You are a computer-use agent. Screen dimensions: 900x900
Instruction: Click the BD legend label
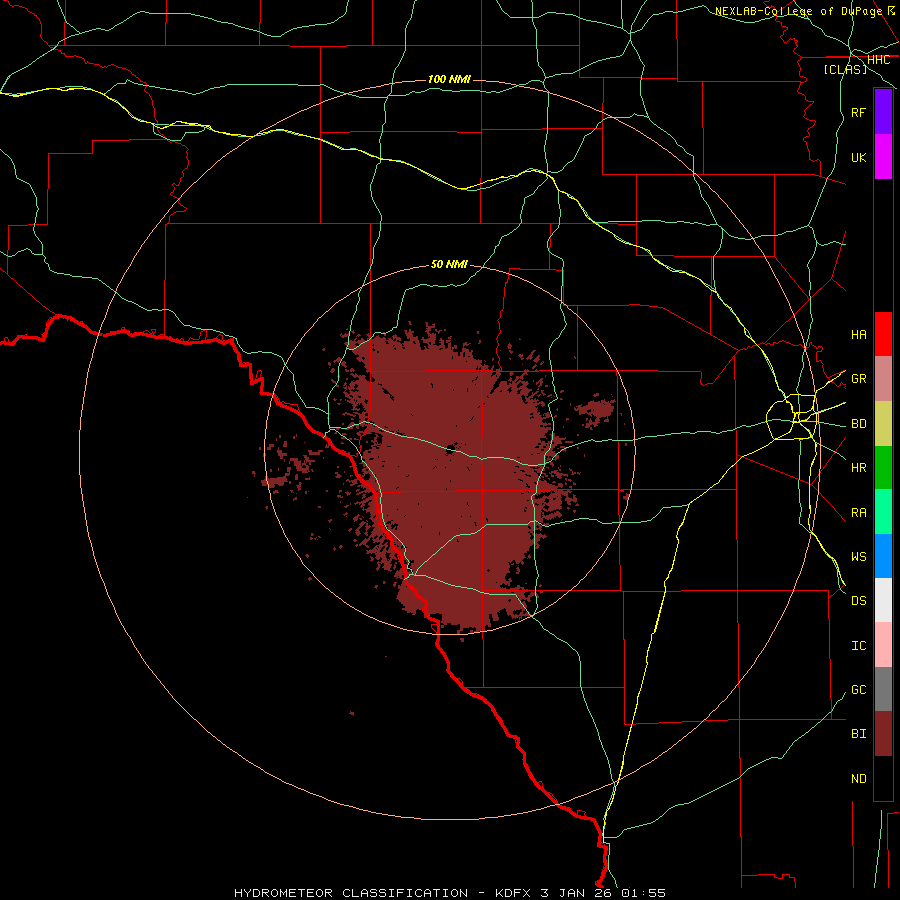[858, 424]
